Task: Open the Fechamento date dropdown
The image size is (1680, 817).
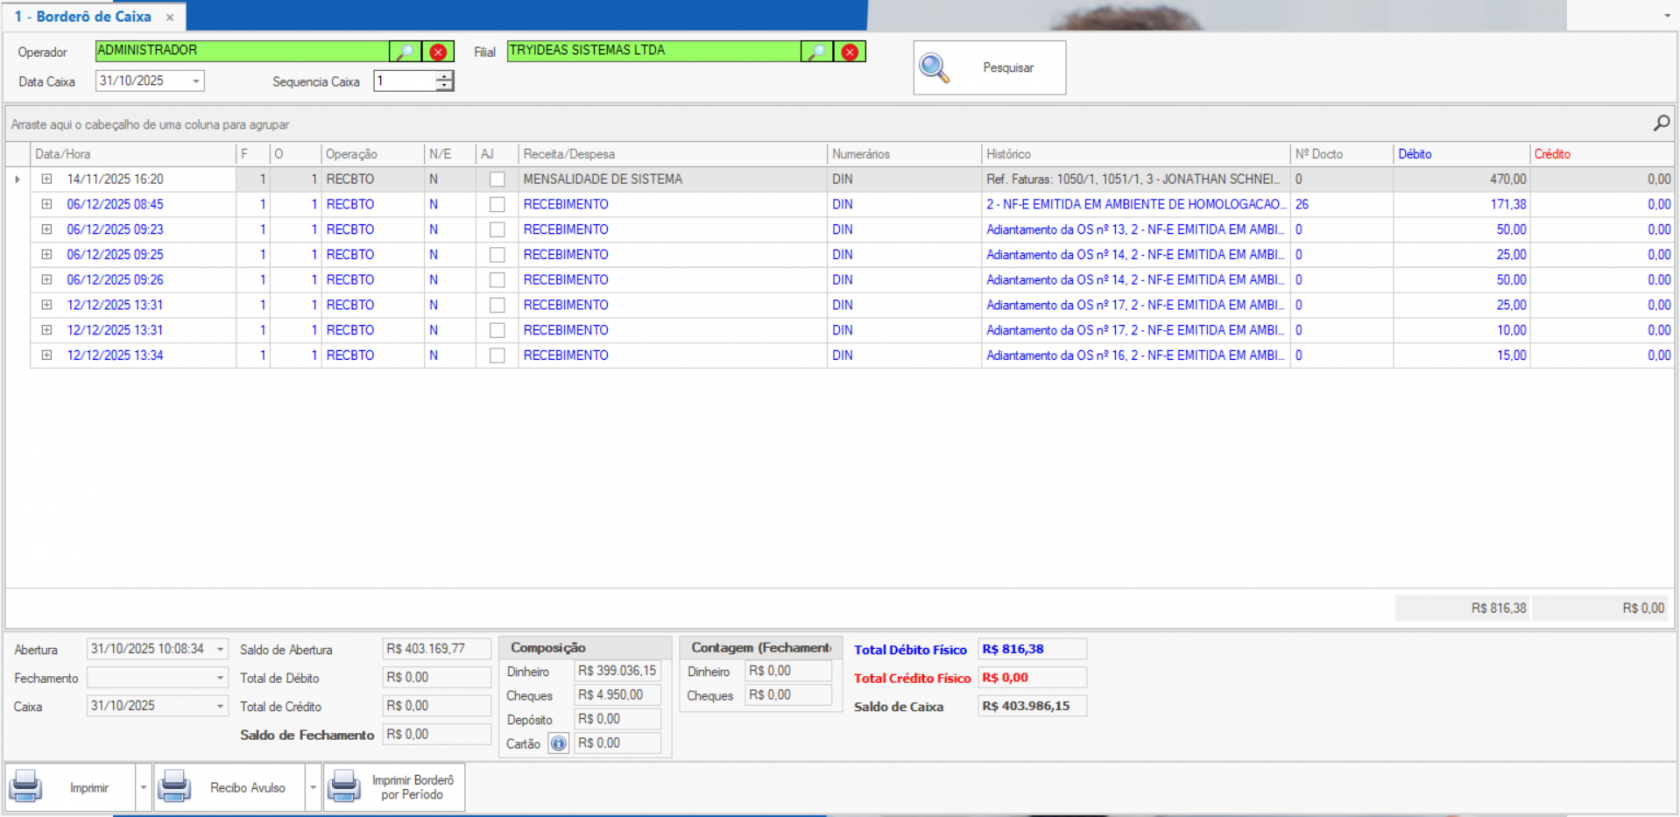Action: [x=220, y=678]
